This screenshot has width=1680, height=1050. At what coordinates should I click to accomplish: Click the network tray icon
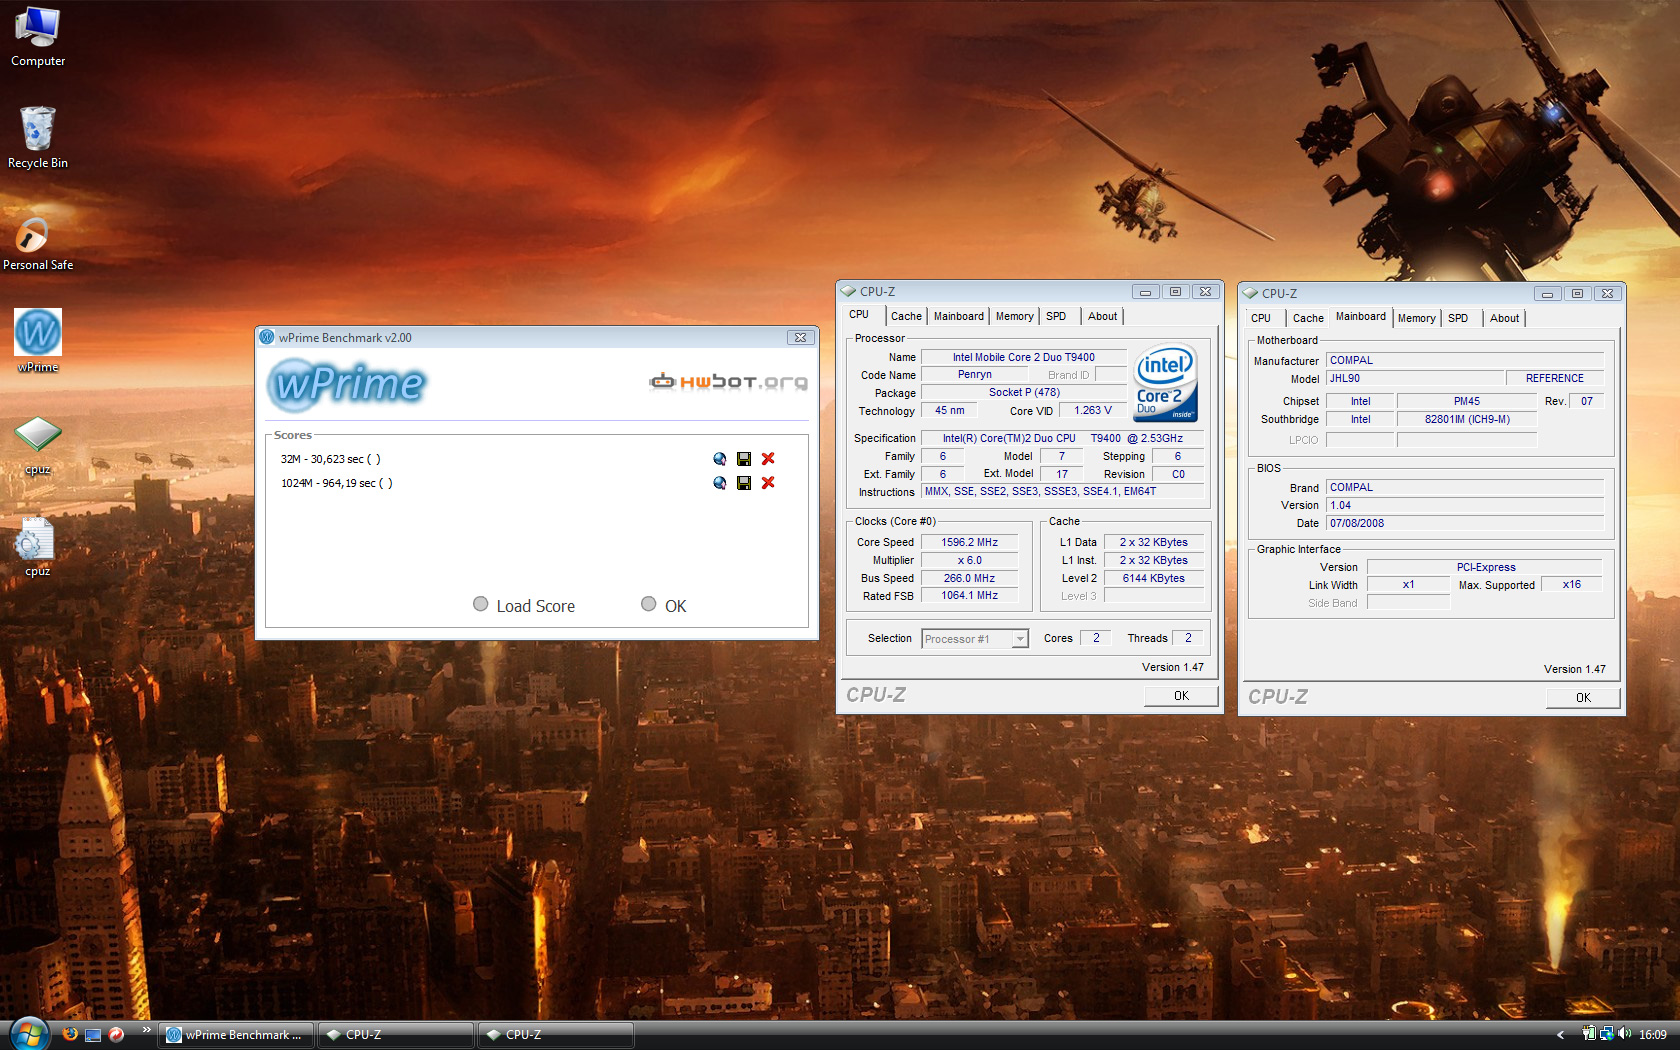[1606, 1034]
